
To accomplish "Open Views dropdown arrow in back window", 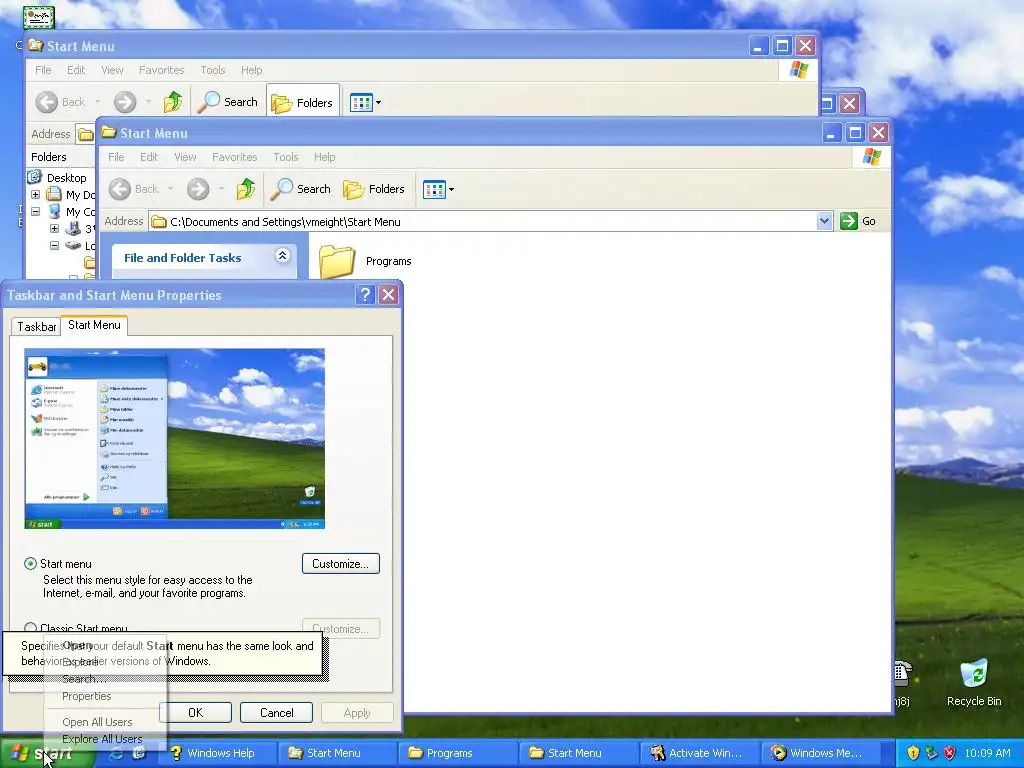I will [378, 103].
